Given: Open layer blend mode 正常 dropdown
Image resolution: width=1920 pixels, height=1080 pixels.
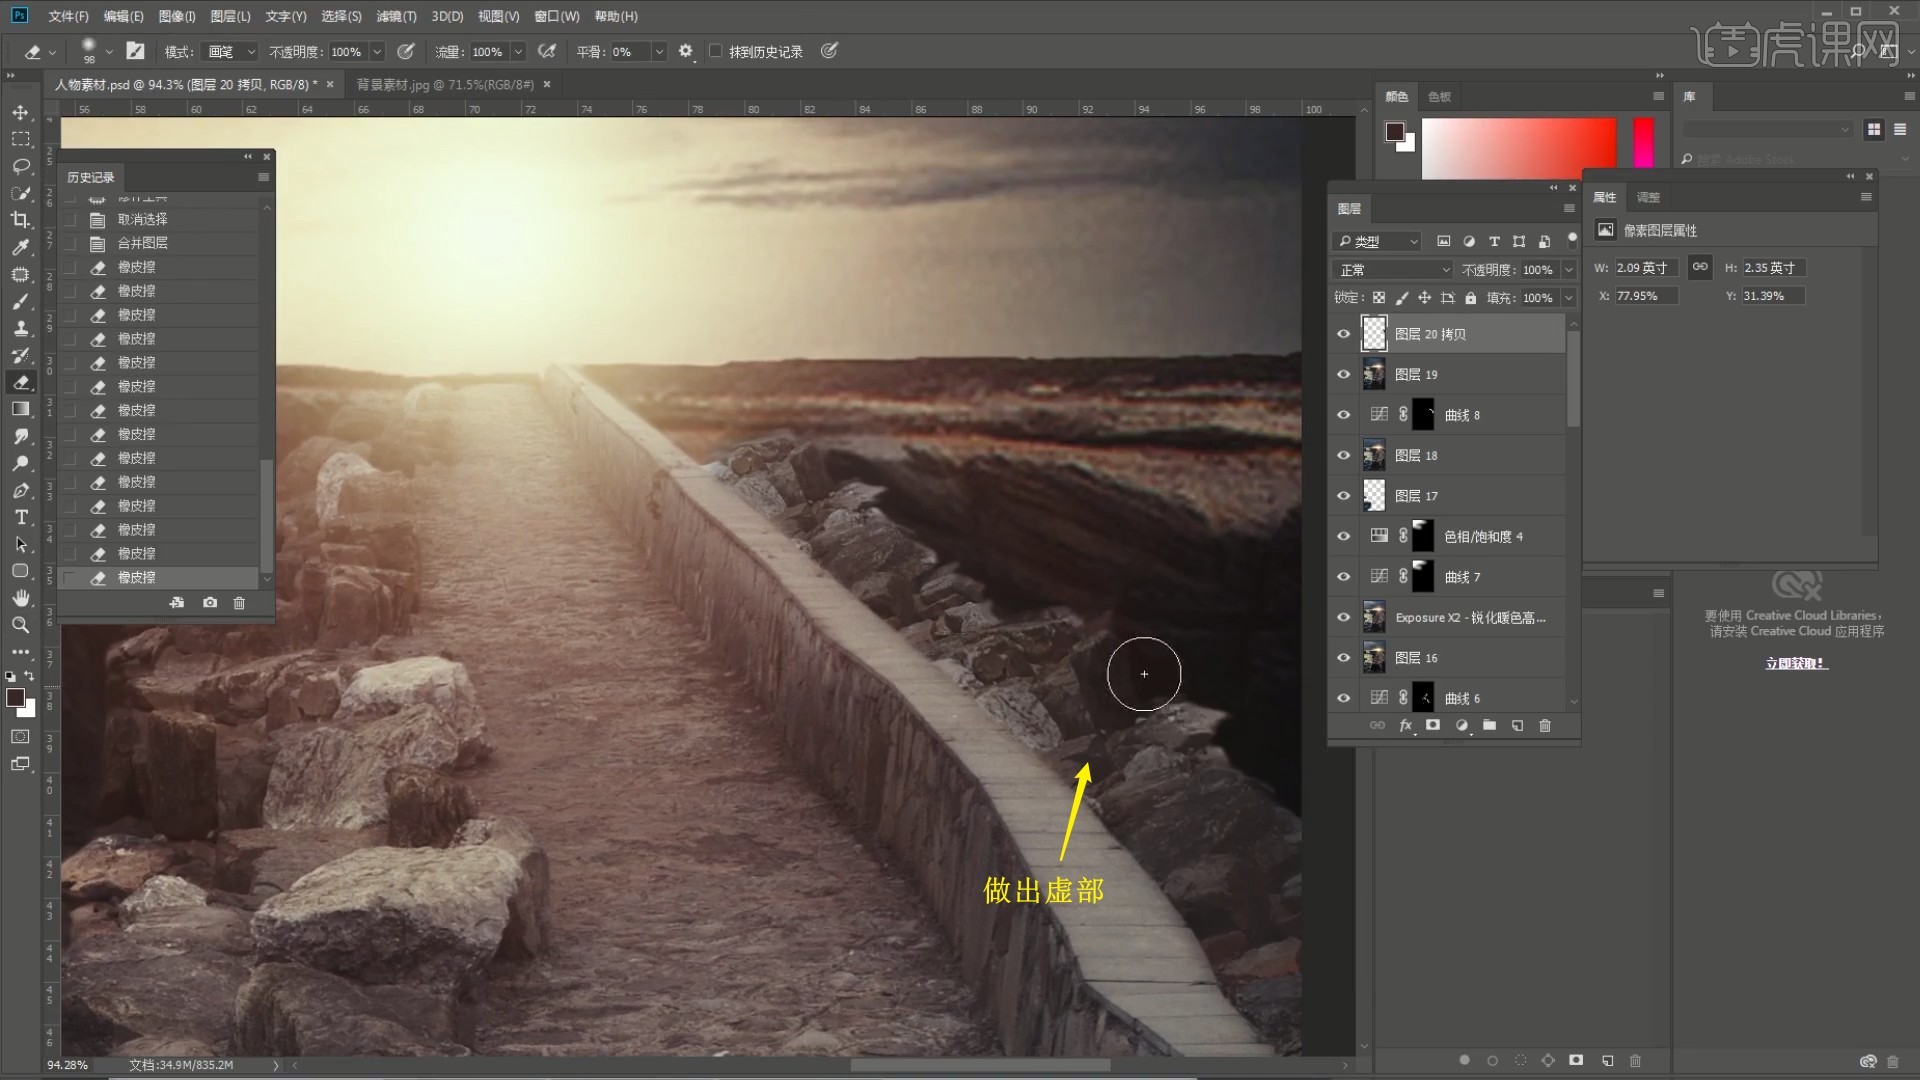Looking at the screenshot, I should coord(1392,270).
